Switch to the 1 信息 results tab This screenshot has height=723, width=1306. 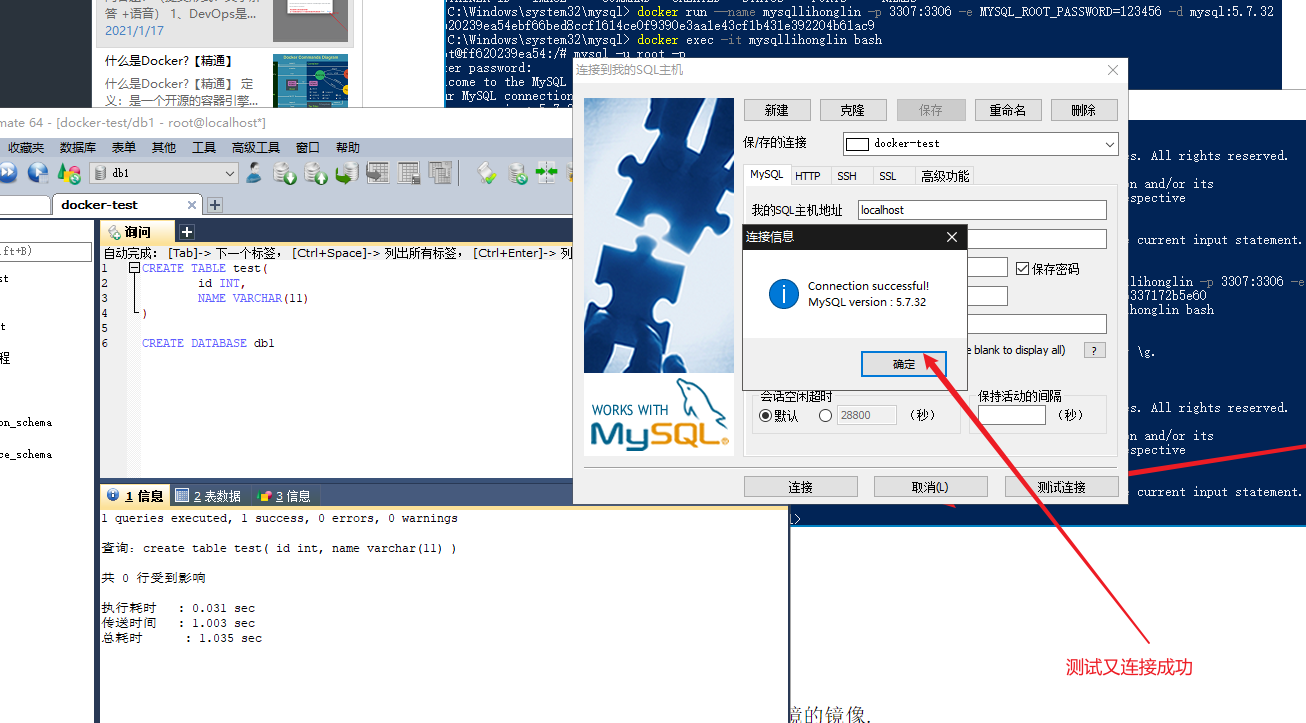(x=135, y=495)
